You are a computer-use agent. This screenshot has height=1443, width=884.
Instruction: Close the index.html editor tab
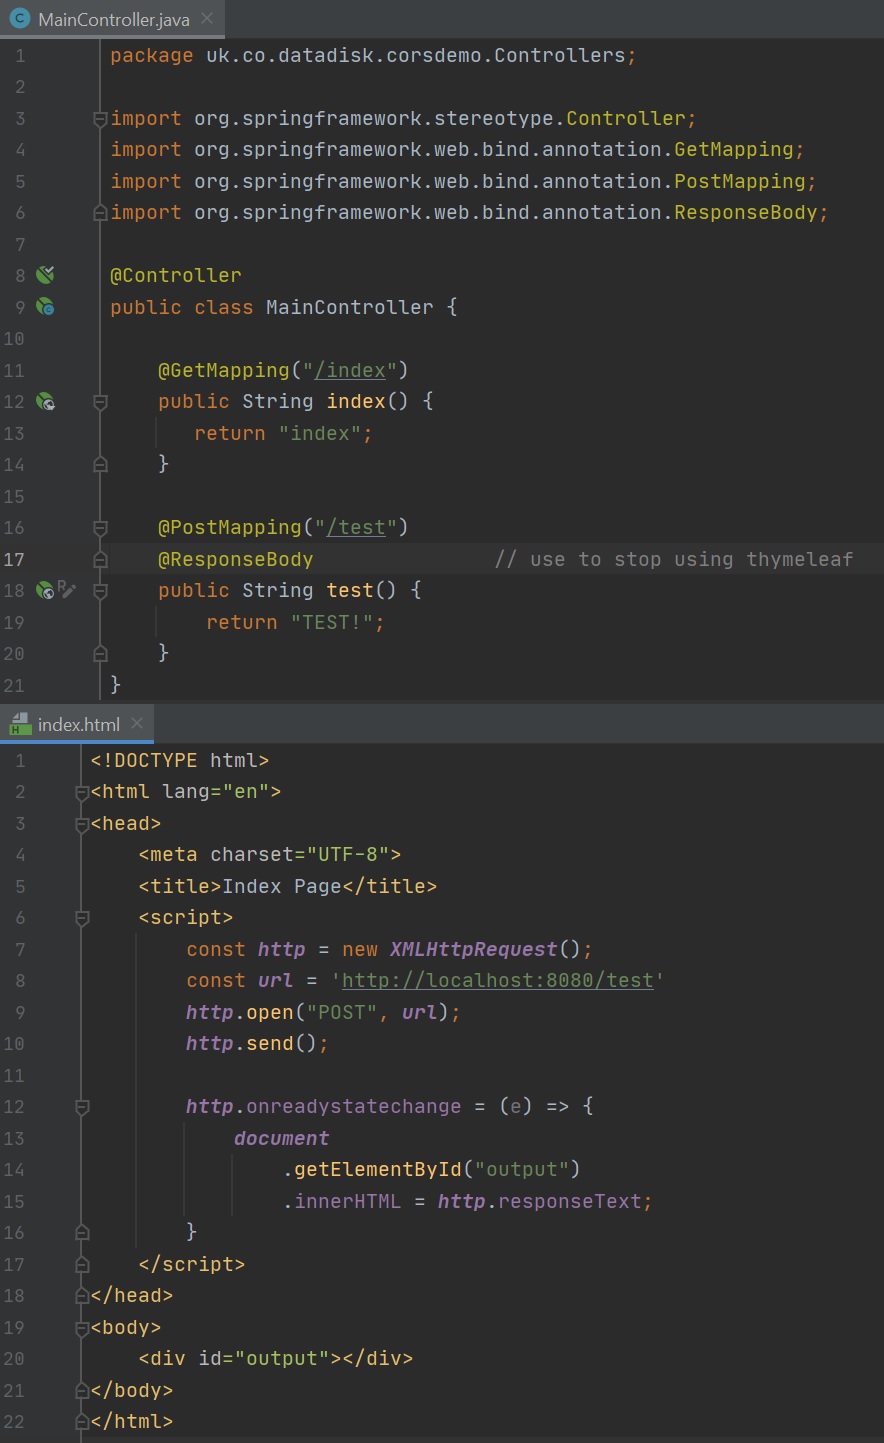[137, 723]
